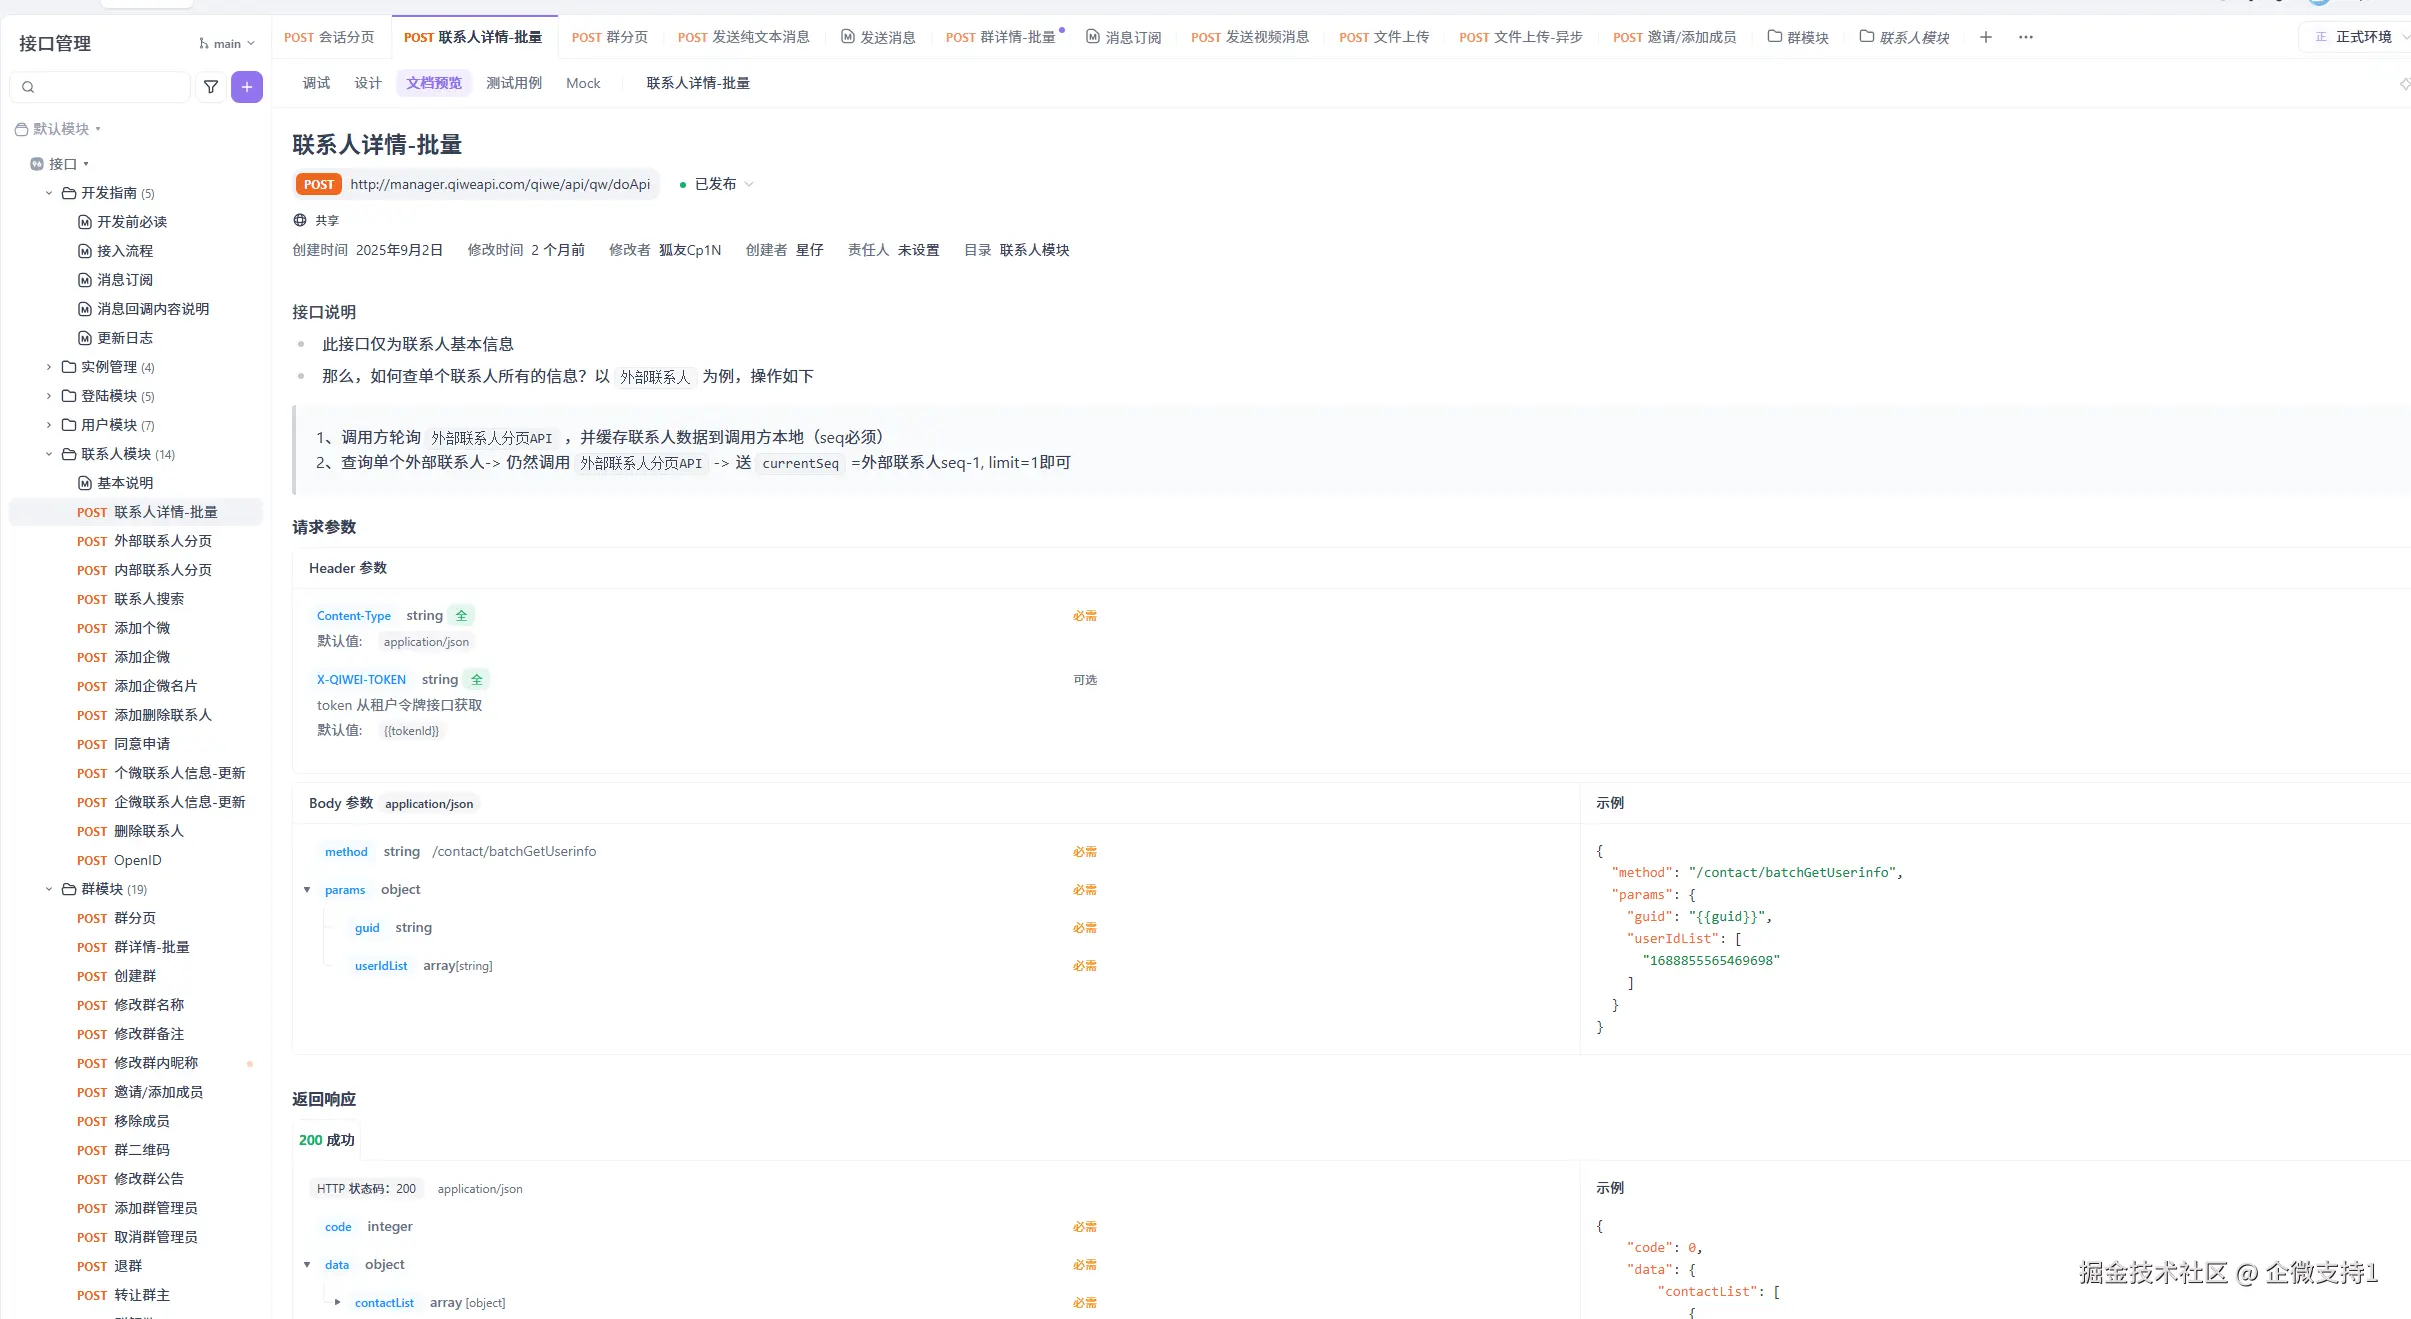
Task: Click the 开发指南 folder icon
Action: click(x=69, y=193)
